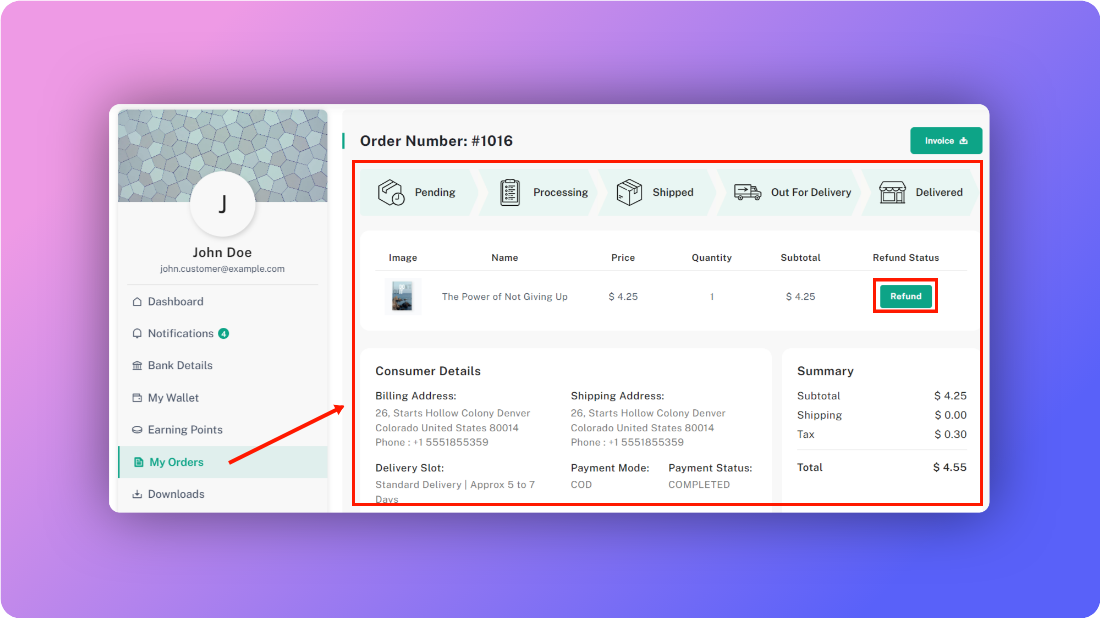The image size is (1100, 618).
Task: Go to the Dashboard page
Action: (x=175, y=302)
